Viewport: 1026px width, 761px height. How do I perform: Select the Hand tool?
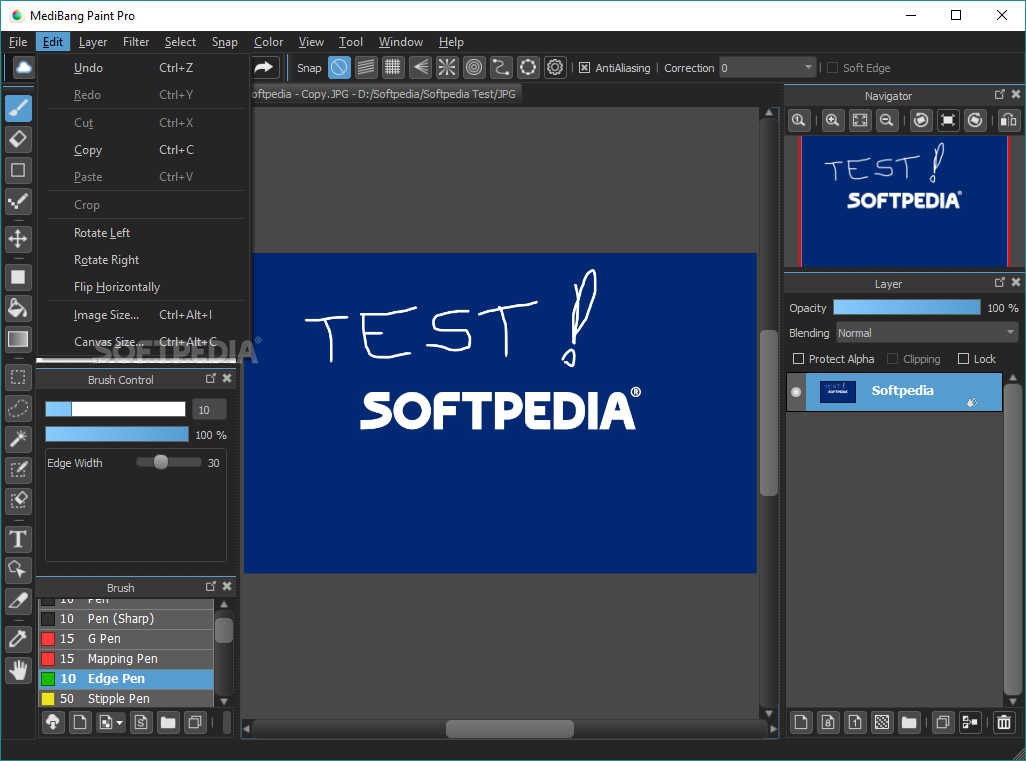pyautogui.click(x=18, y=670)
